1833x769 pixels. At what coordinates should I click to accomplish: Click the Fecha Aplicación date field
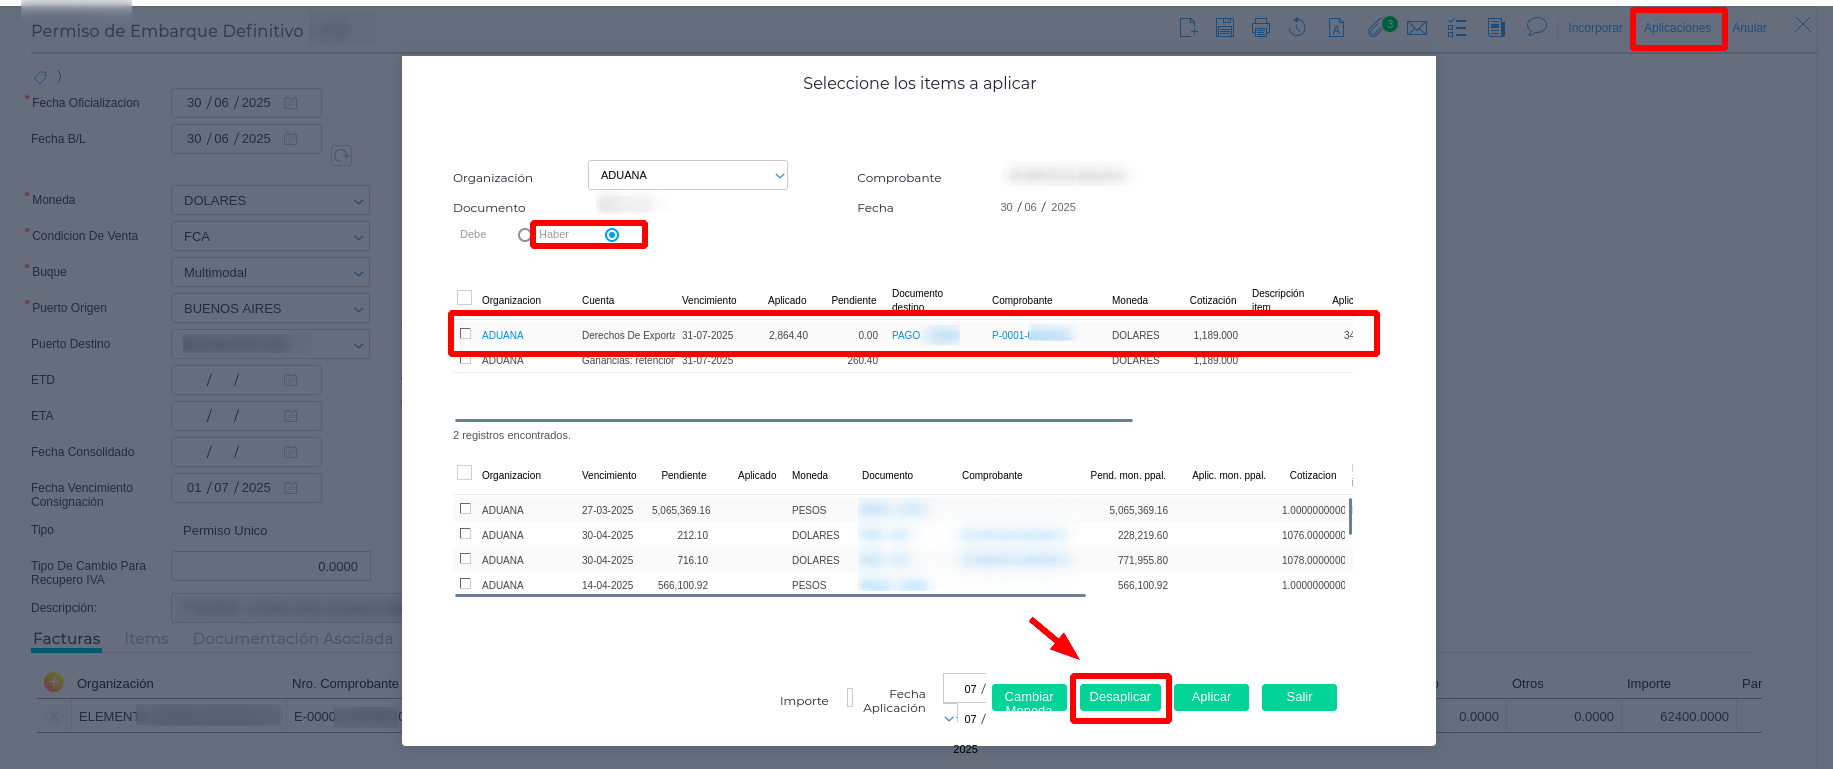(x=965, y=688)
